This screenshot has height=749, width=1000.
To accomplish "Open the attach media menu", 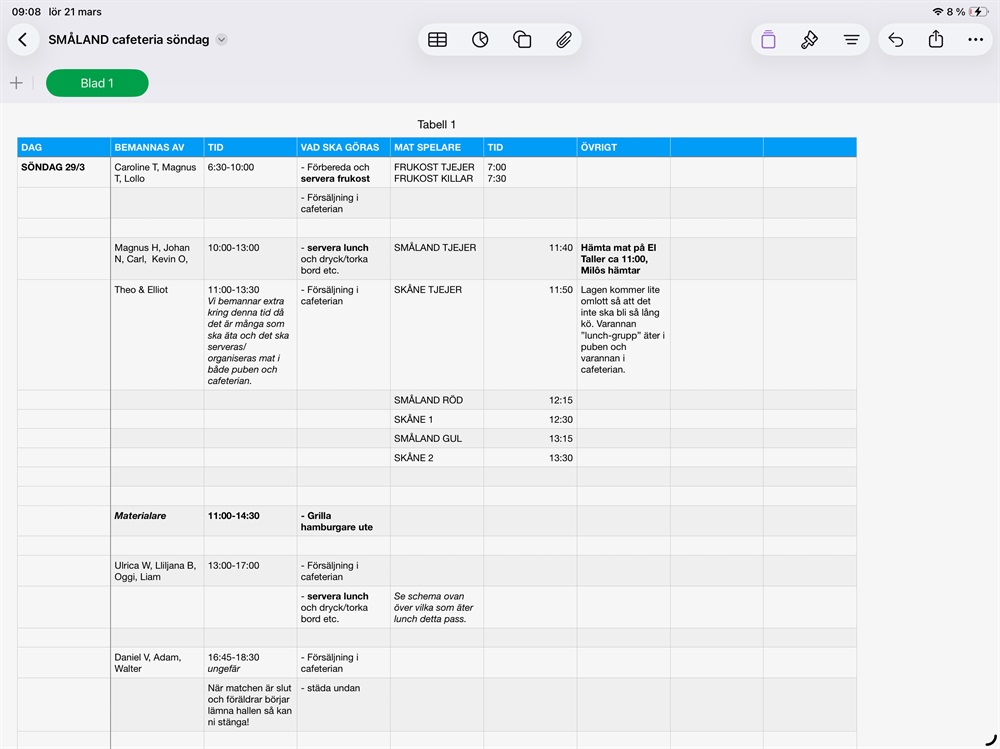I will (564, 40).
